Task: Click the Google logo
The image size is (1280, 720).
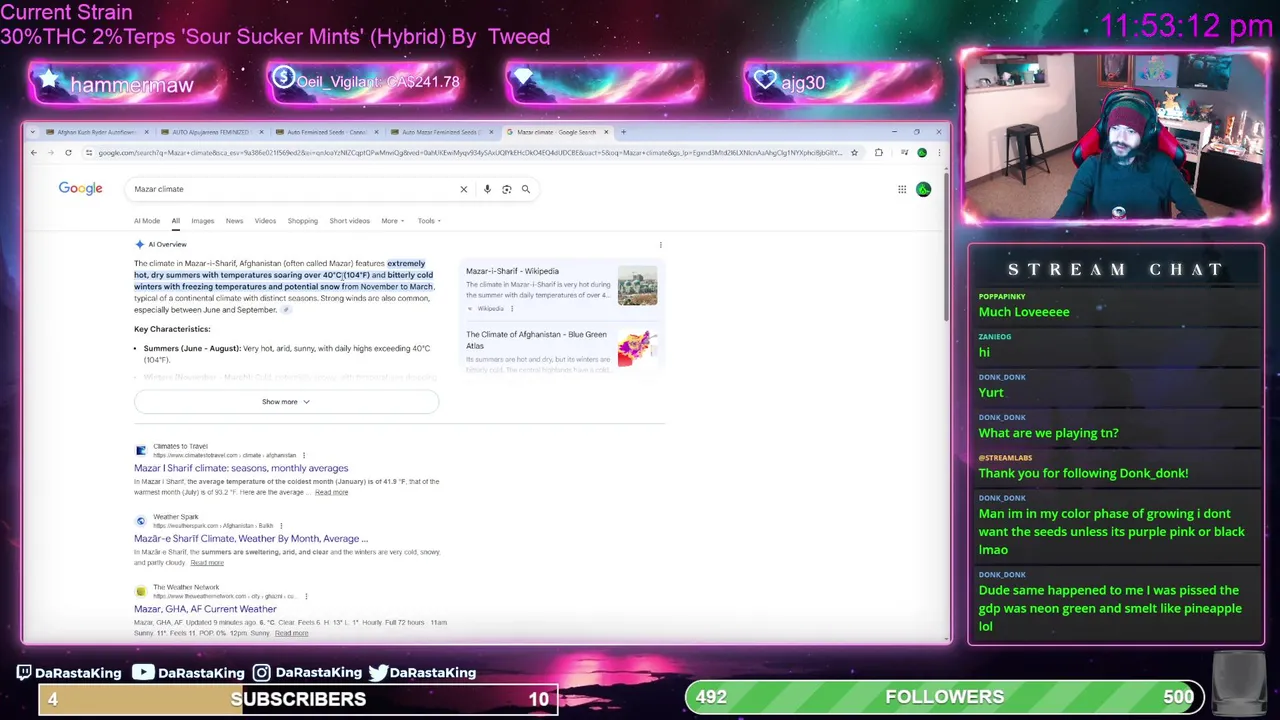Action: click(x=80, y=189)
